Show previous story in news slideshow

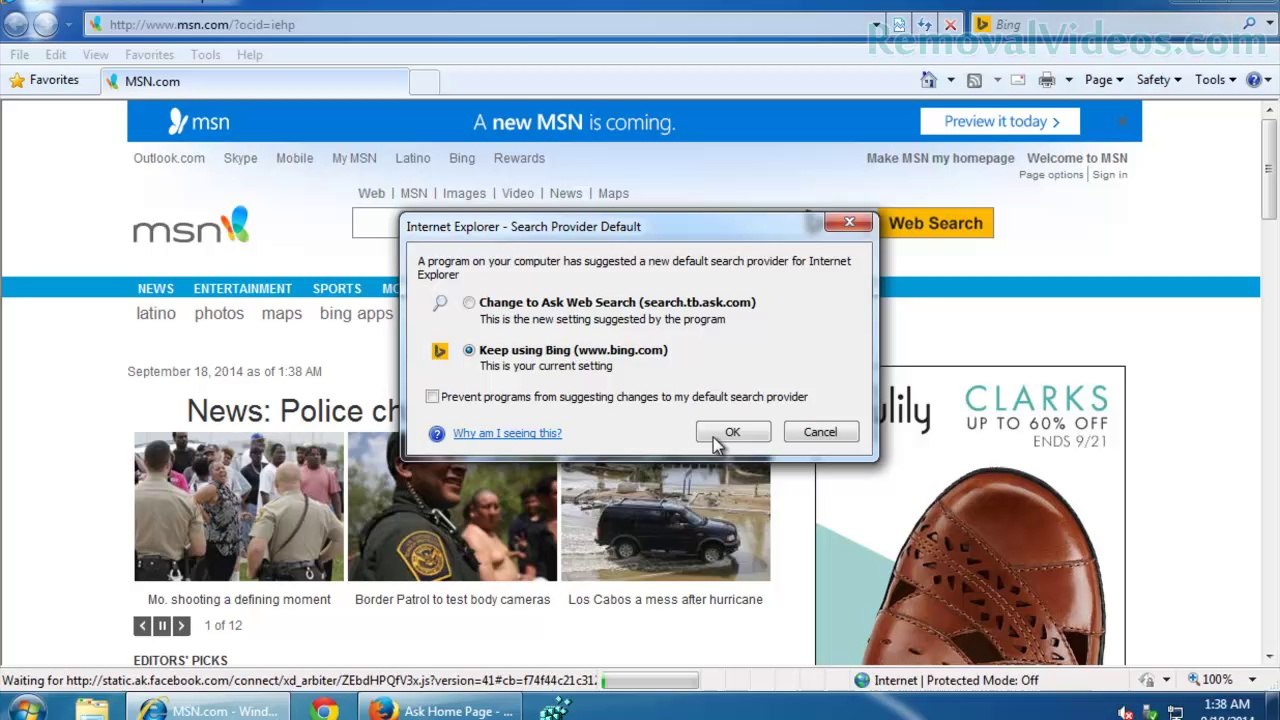tap(143, 626)
